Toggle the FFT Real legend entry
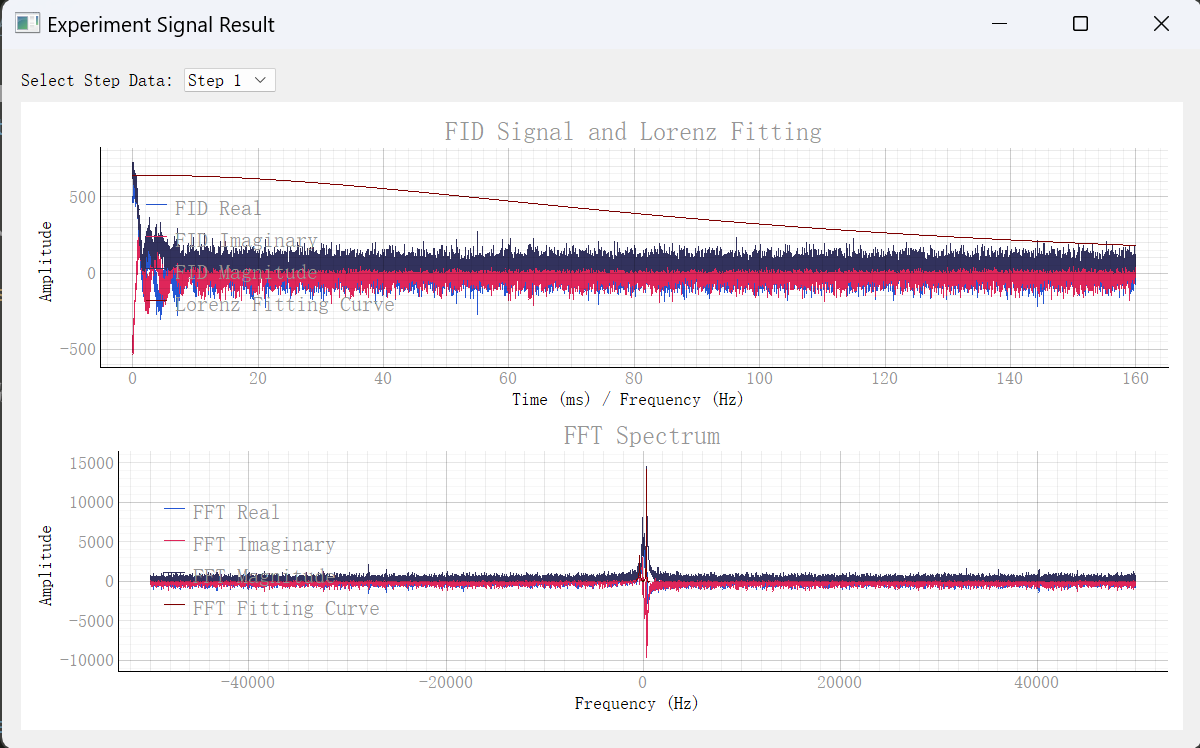The width and height of the screenshot is (1200, 748). coord(235,512)
